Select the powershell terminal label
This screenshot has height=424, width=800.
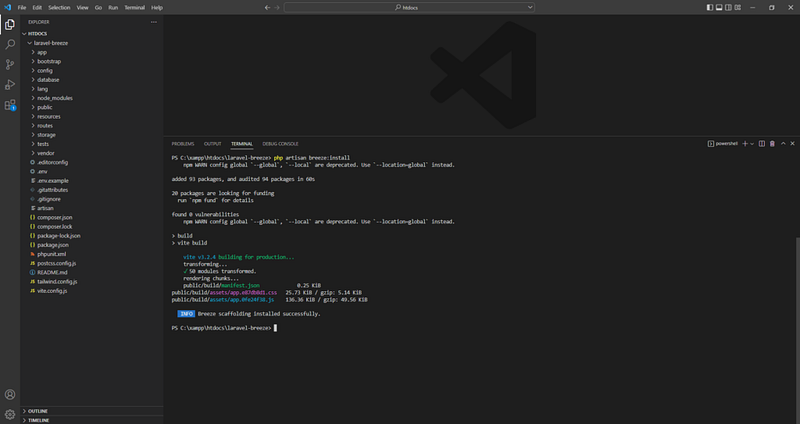(x=723, y=144)
